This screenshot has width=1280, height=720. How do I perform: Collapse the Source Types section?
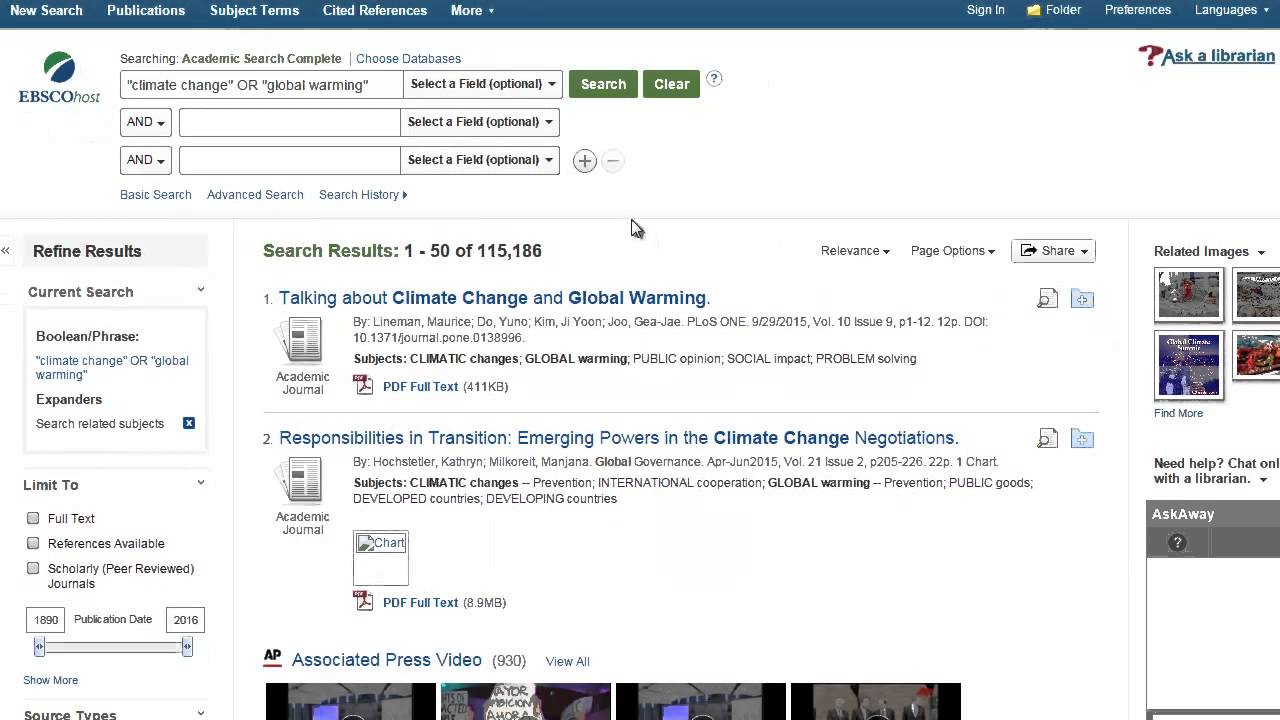pyautogui.click(x=201, y=713)
